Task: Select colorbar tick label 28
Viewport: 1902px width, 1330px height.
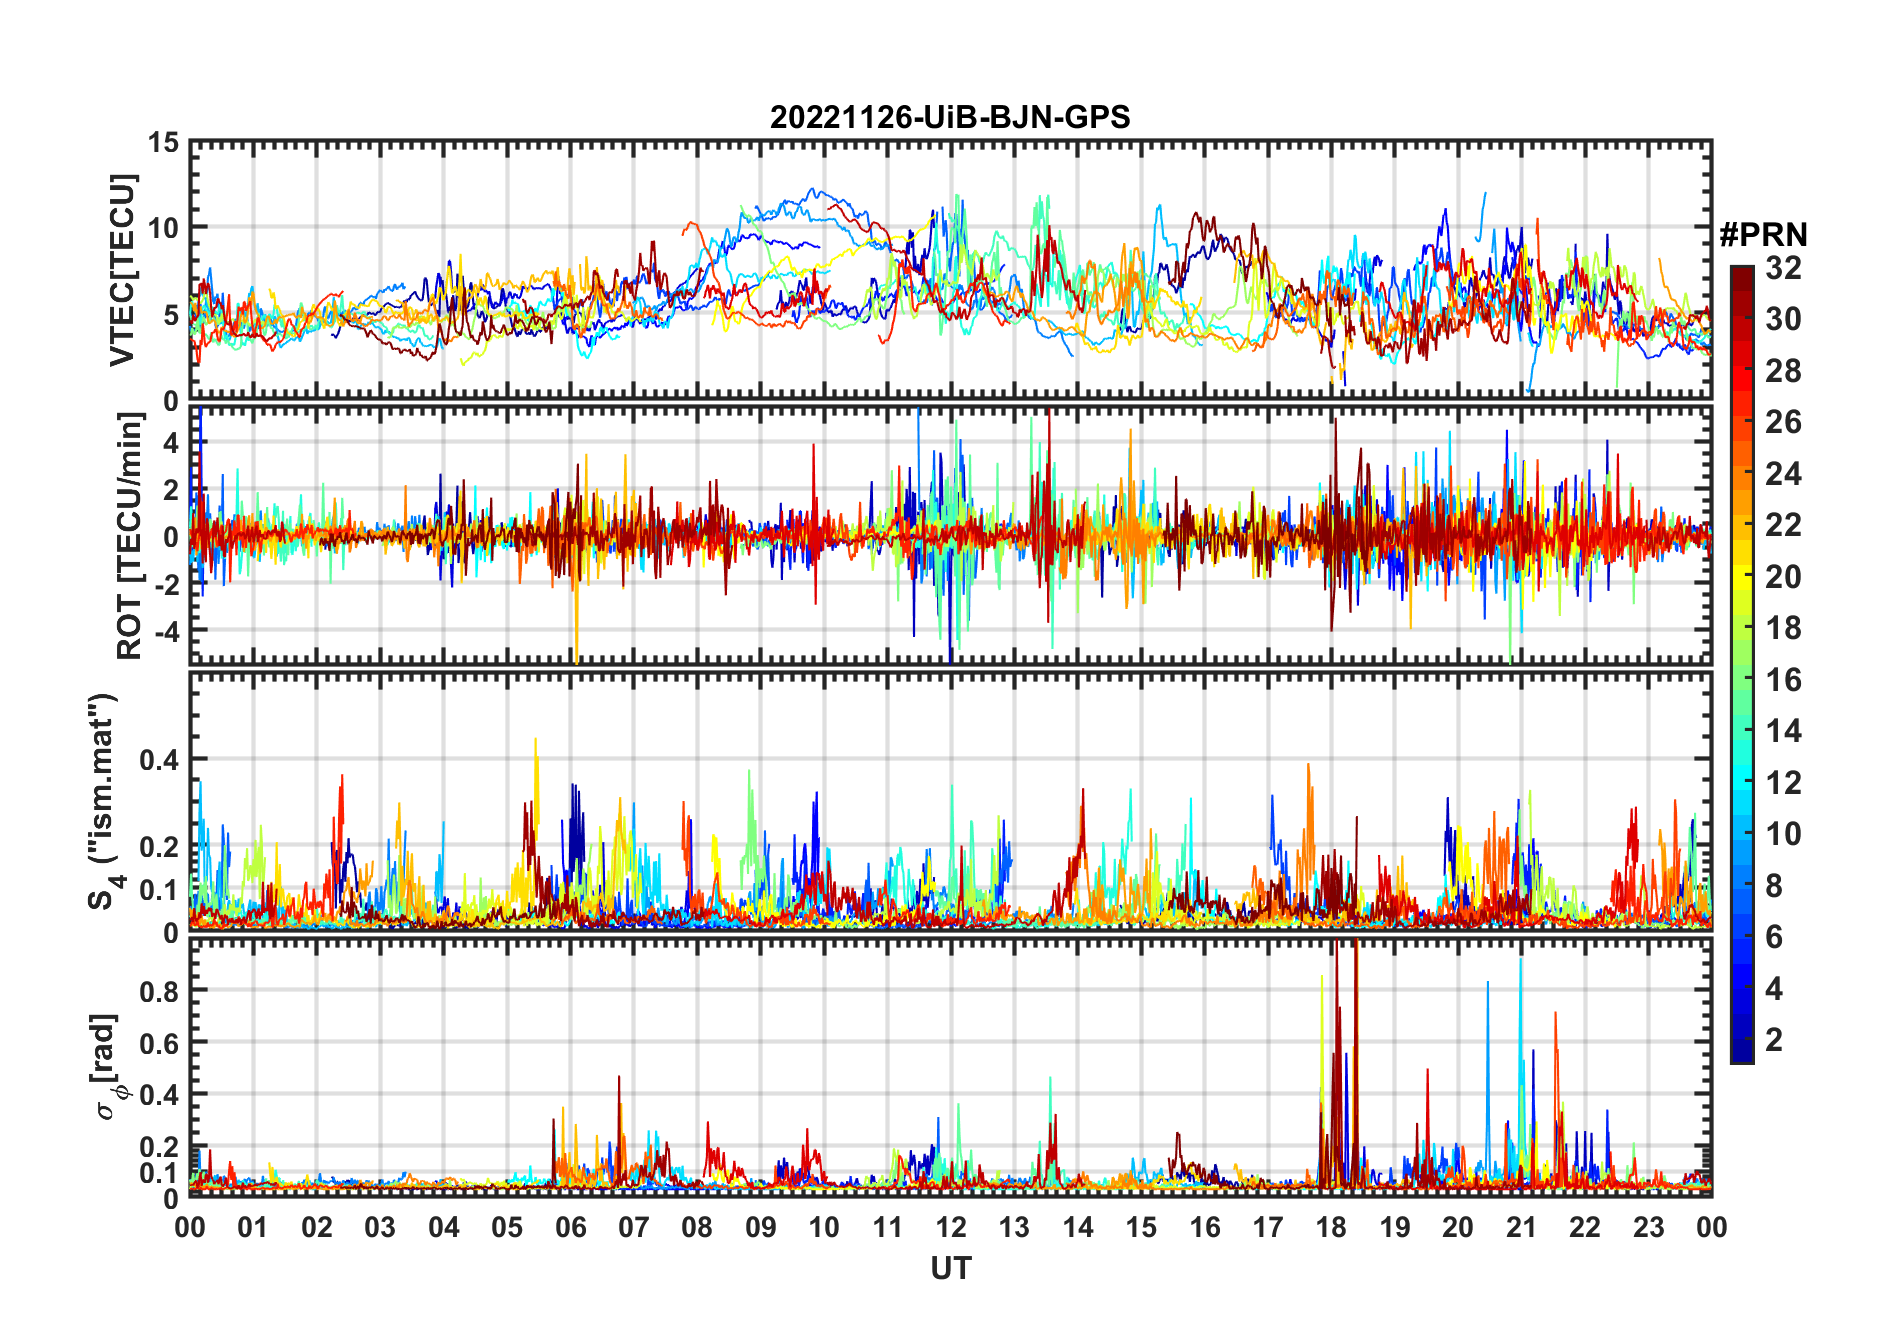Action: pyautogui.click(x=1784, y=371)
